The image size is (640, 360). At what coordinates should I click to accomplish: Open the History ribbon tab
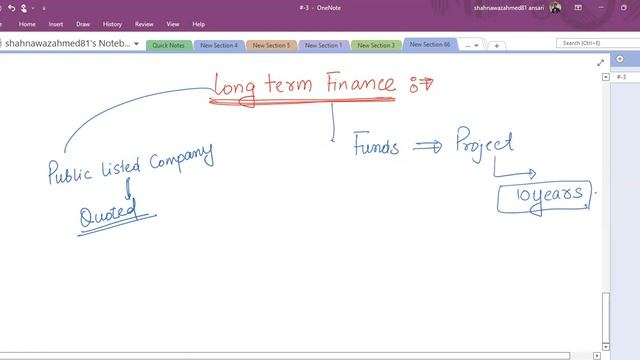click(112, 24)
